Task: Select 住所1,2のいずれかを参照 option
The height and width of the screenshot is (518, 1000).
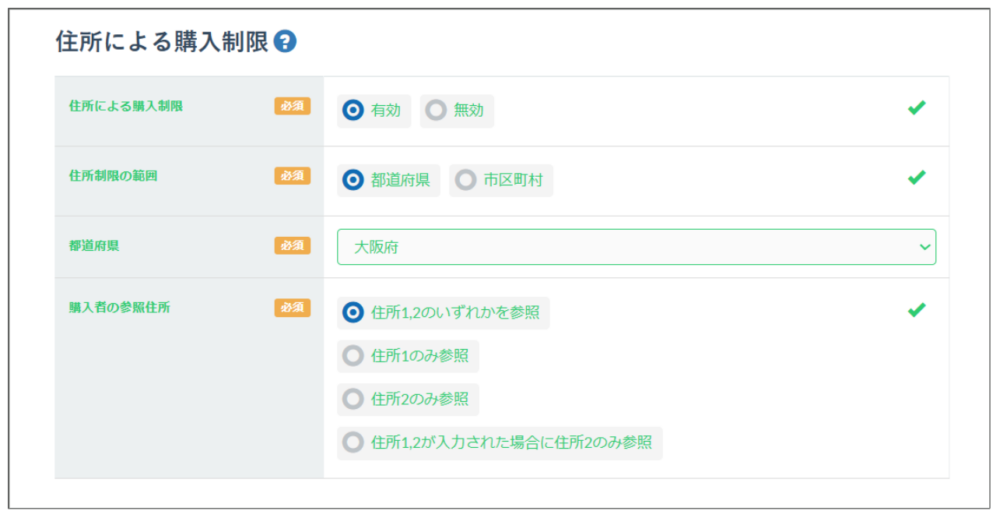Action: 353,313
